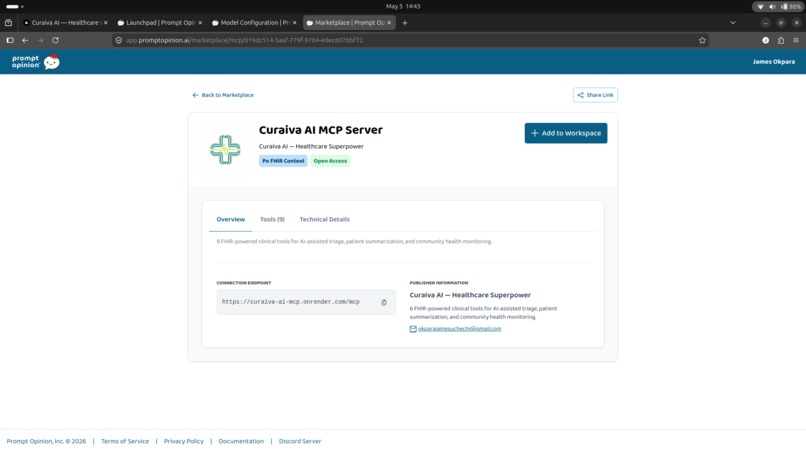Open the Tools (9) tab
The width and height of the screenshot is (806, 453).
tap(272, 220)
